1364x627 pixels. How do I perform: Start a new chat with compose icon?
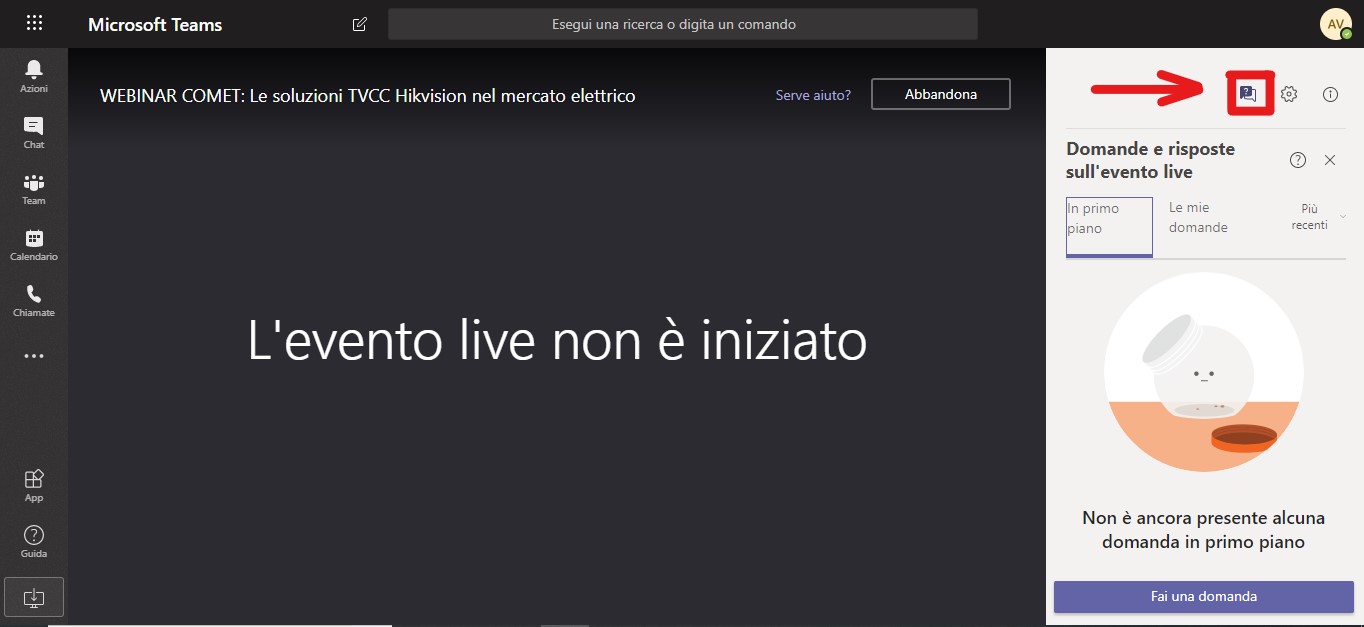(x=360, y=24)
